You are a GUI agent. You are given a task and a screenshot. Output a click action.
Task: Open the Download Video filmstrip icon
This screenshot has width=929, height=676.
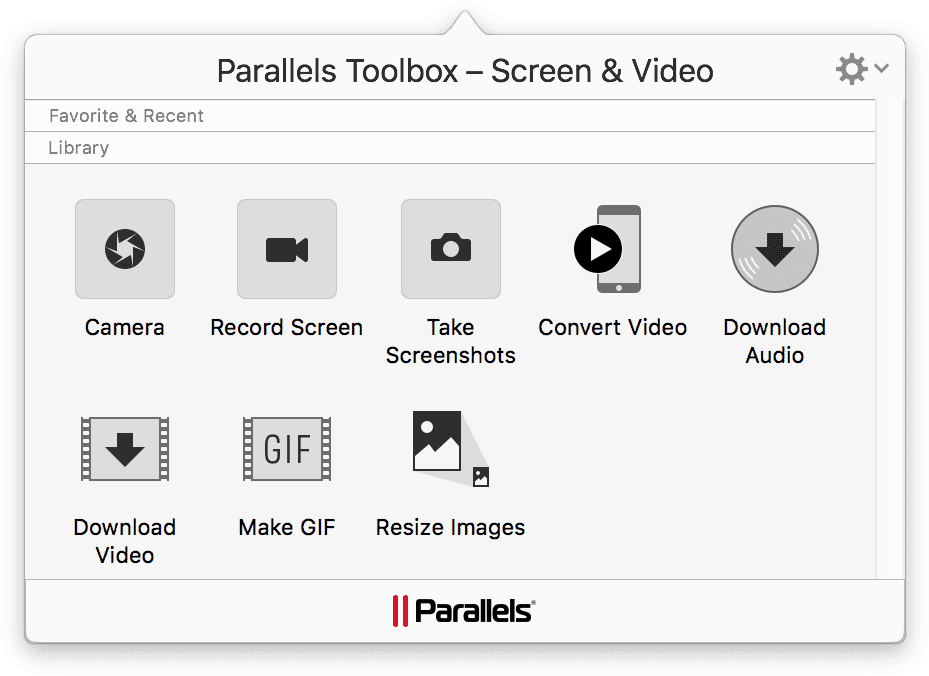coord(125,448)
